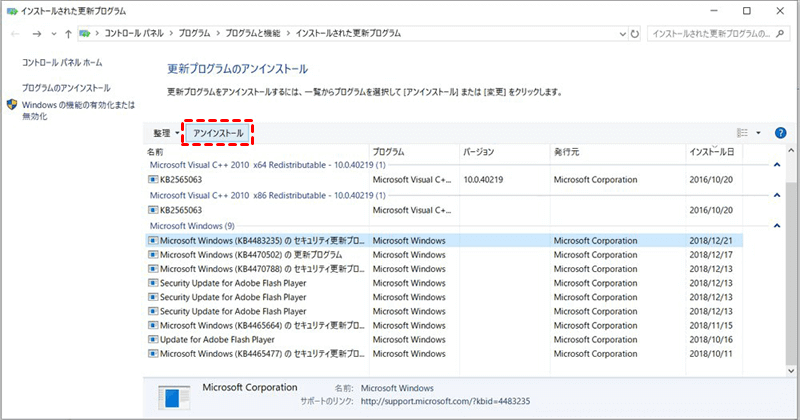Click the Forward navigation arrow
The height and width of the screenshot is (420, 800).
click(x=36, y=34)
